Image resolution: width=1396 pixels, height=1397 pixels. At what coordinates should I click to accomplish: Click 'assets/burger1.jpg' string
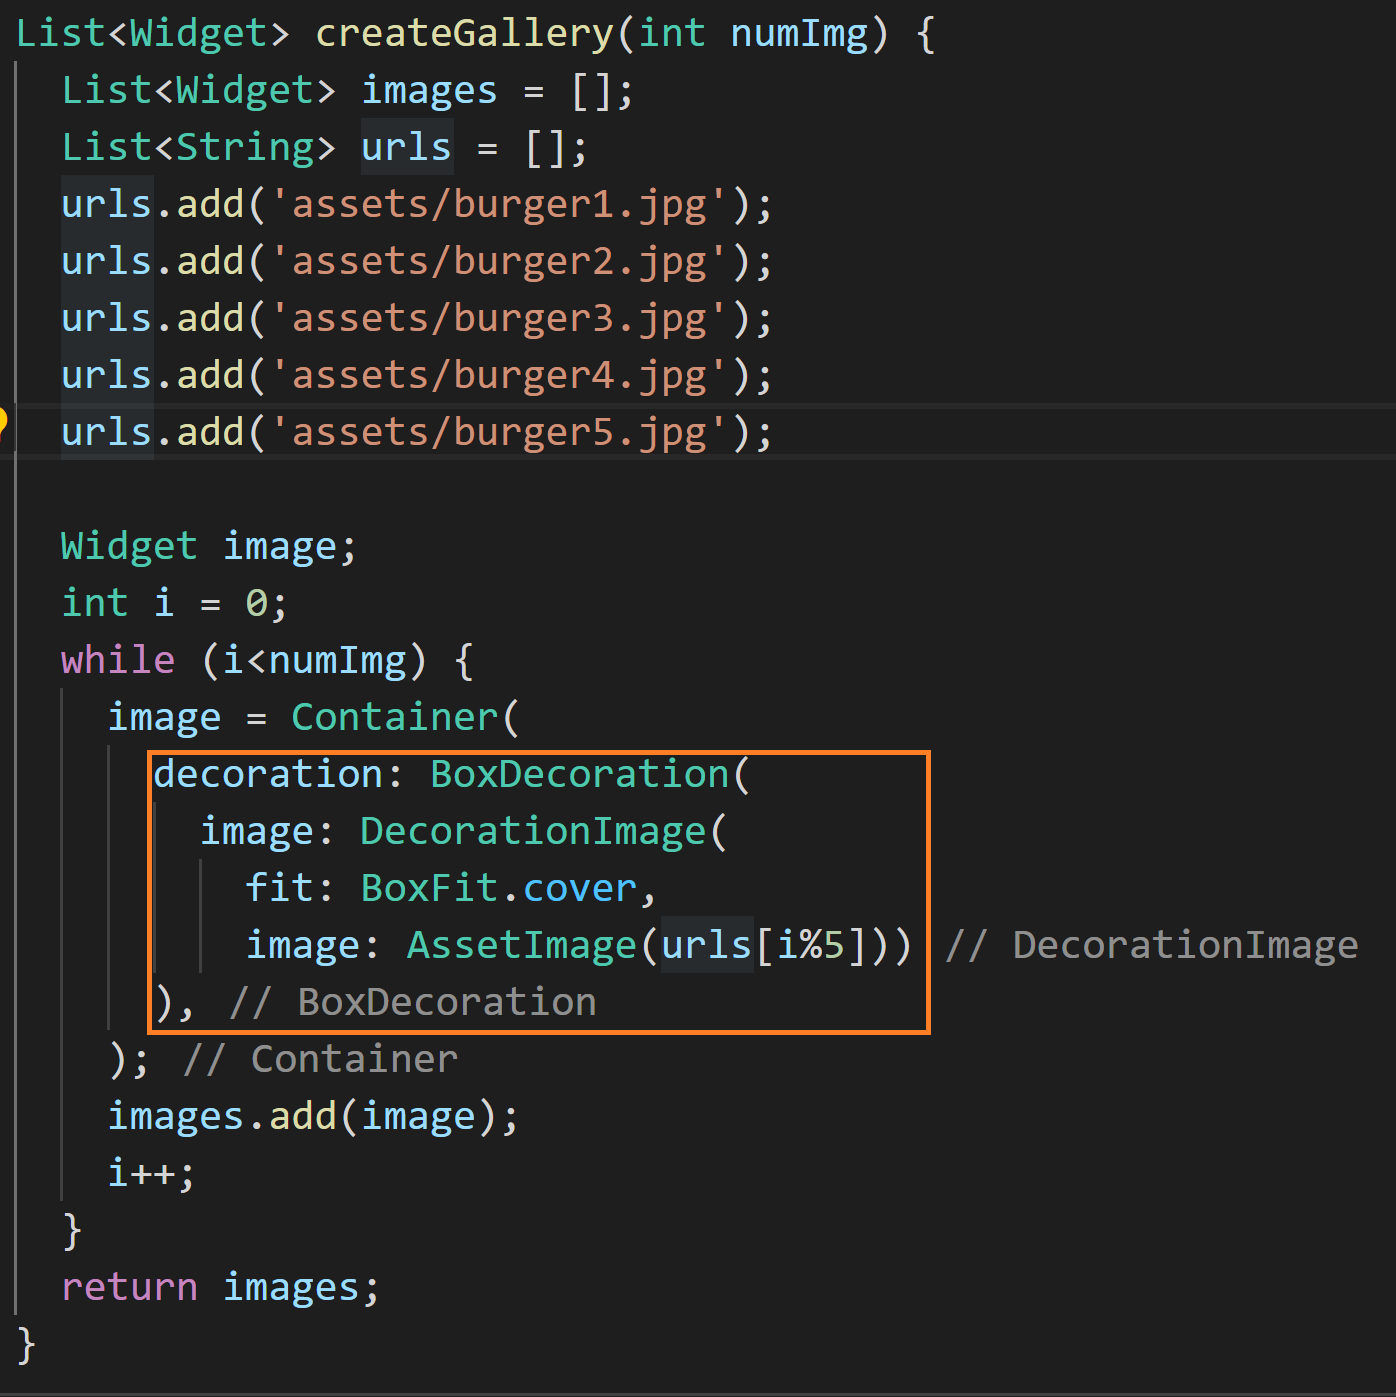pos(499,205)
